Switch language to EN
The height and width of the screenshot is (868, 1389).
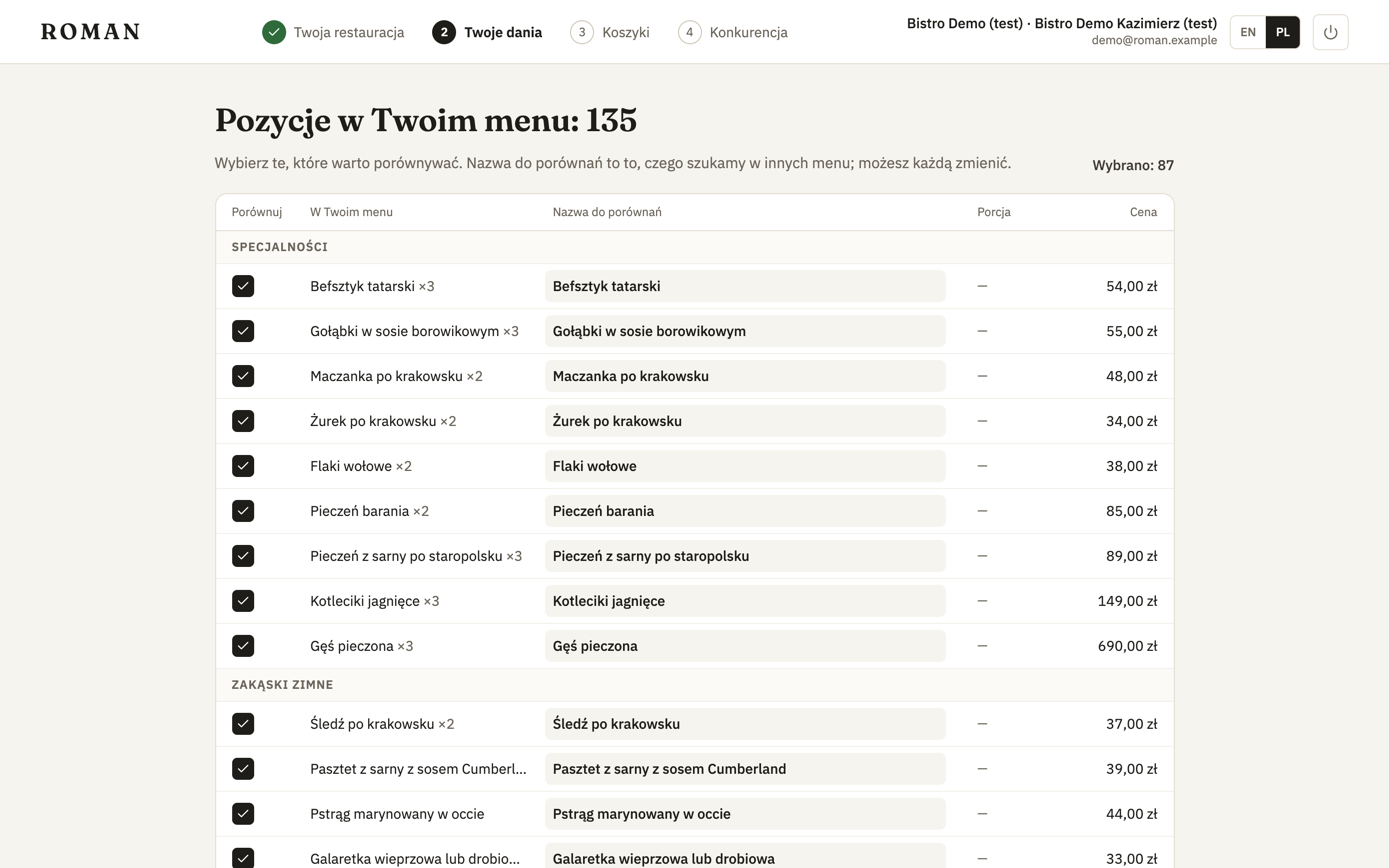click(x=1248, y=32)
